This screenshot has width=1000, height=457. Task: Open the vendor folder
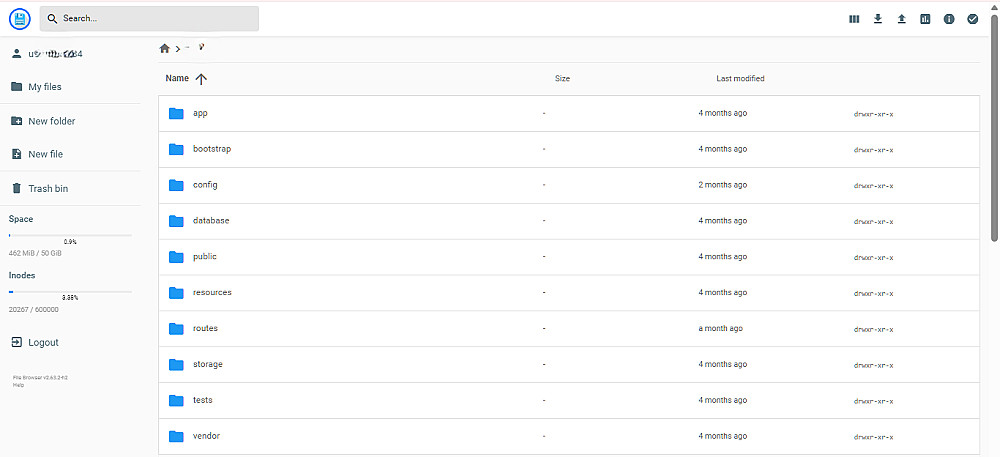click(x=569, y=437)
